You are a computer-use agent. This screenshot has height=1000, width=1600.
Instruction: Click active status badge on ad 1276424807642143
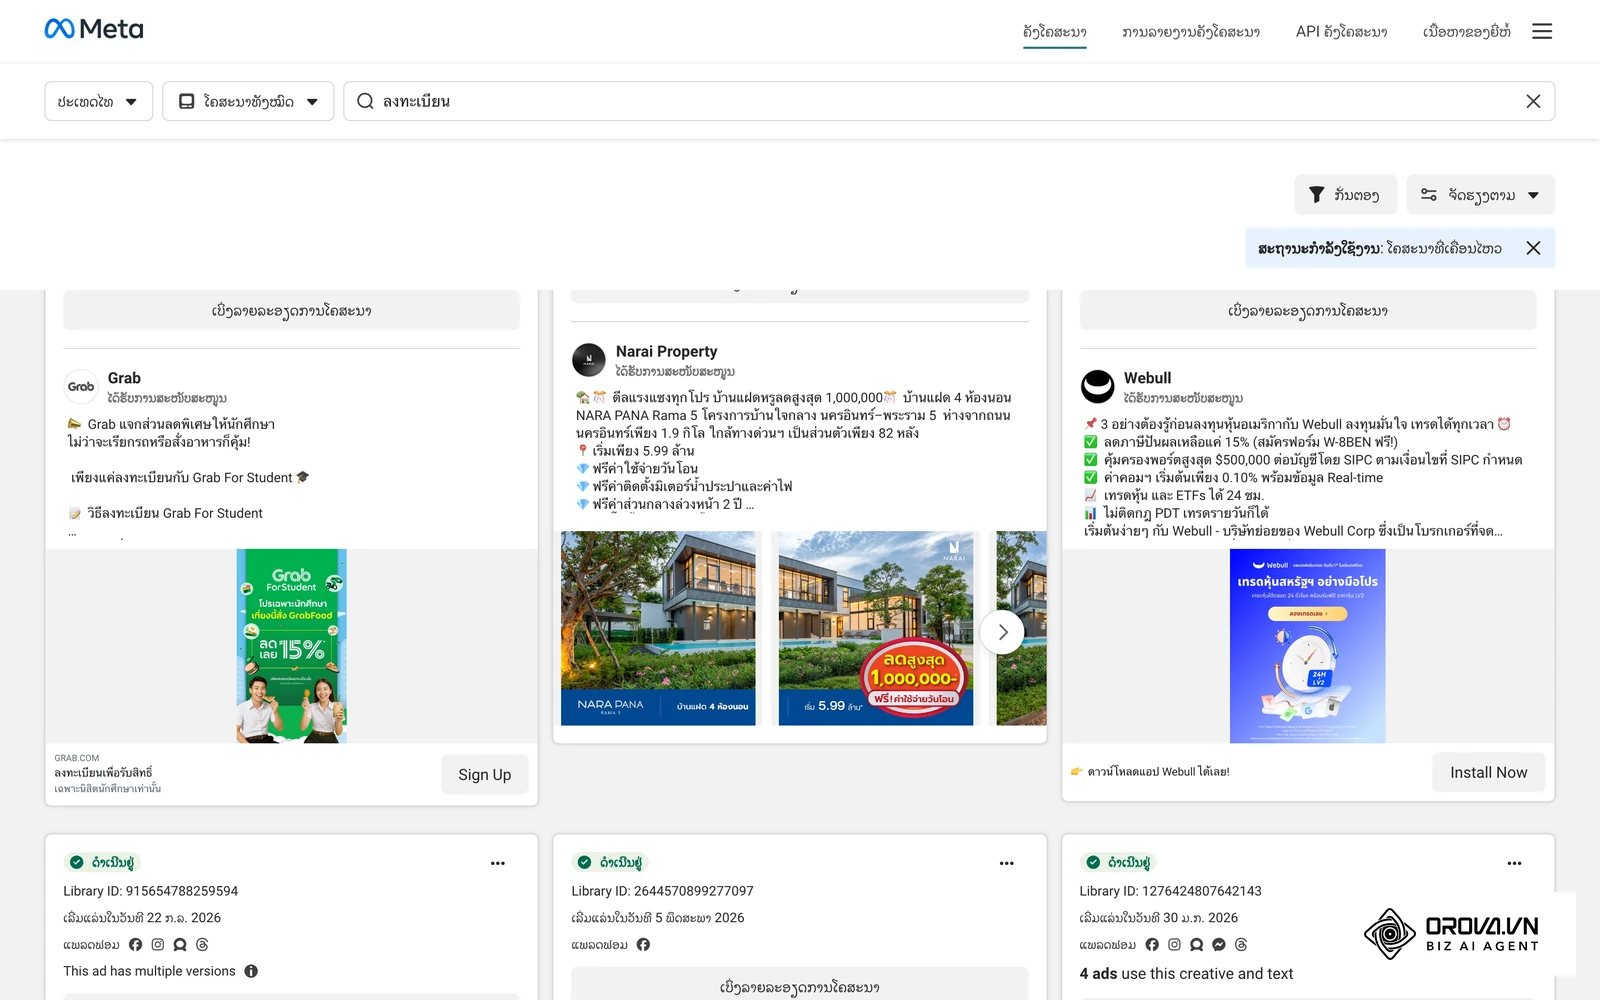tap(1118, 862)
